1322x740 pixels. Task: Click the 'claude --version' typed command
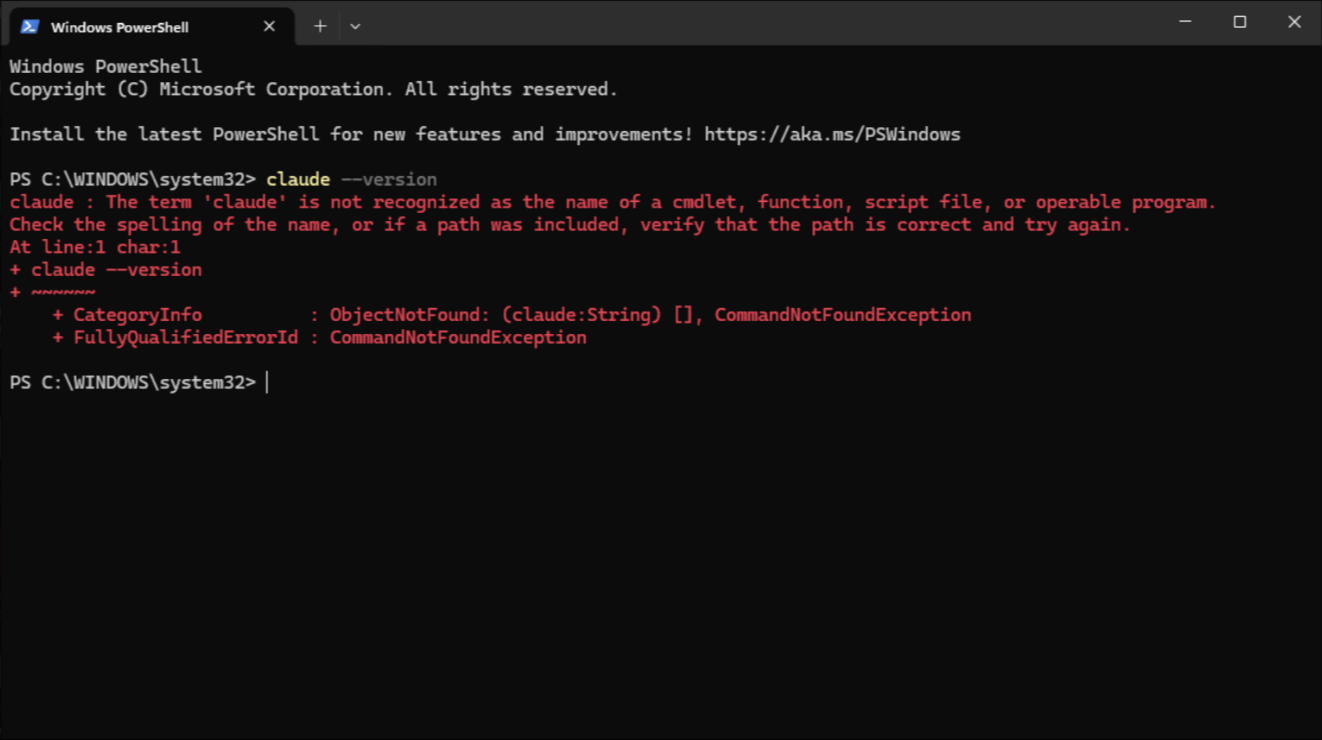pos(351,180)
